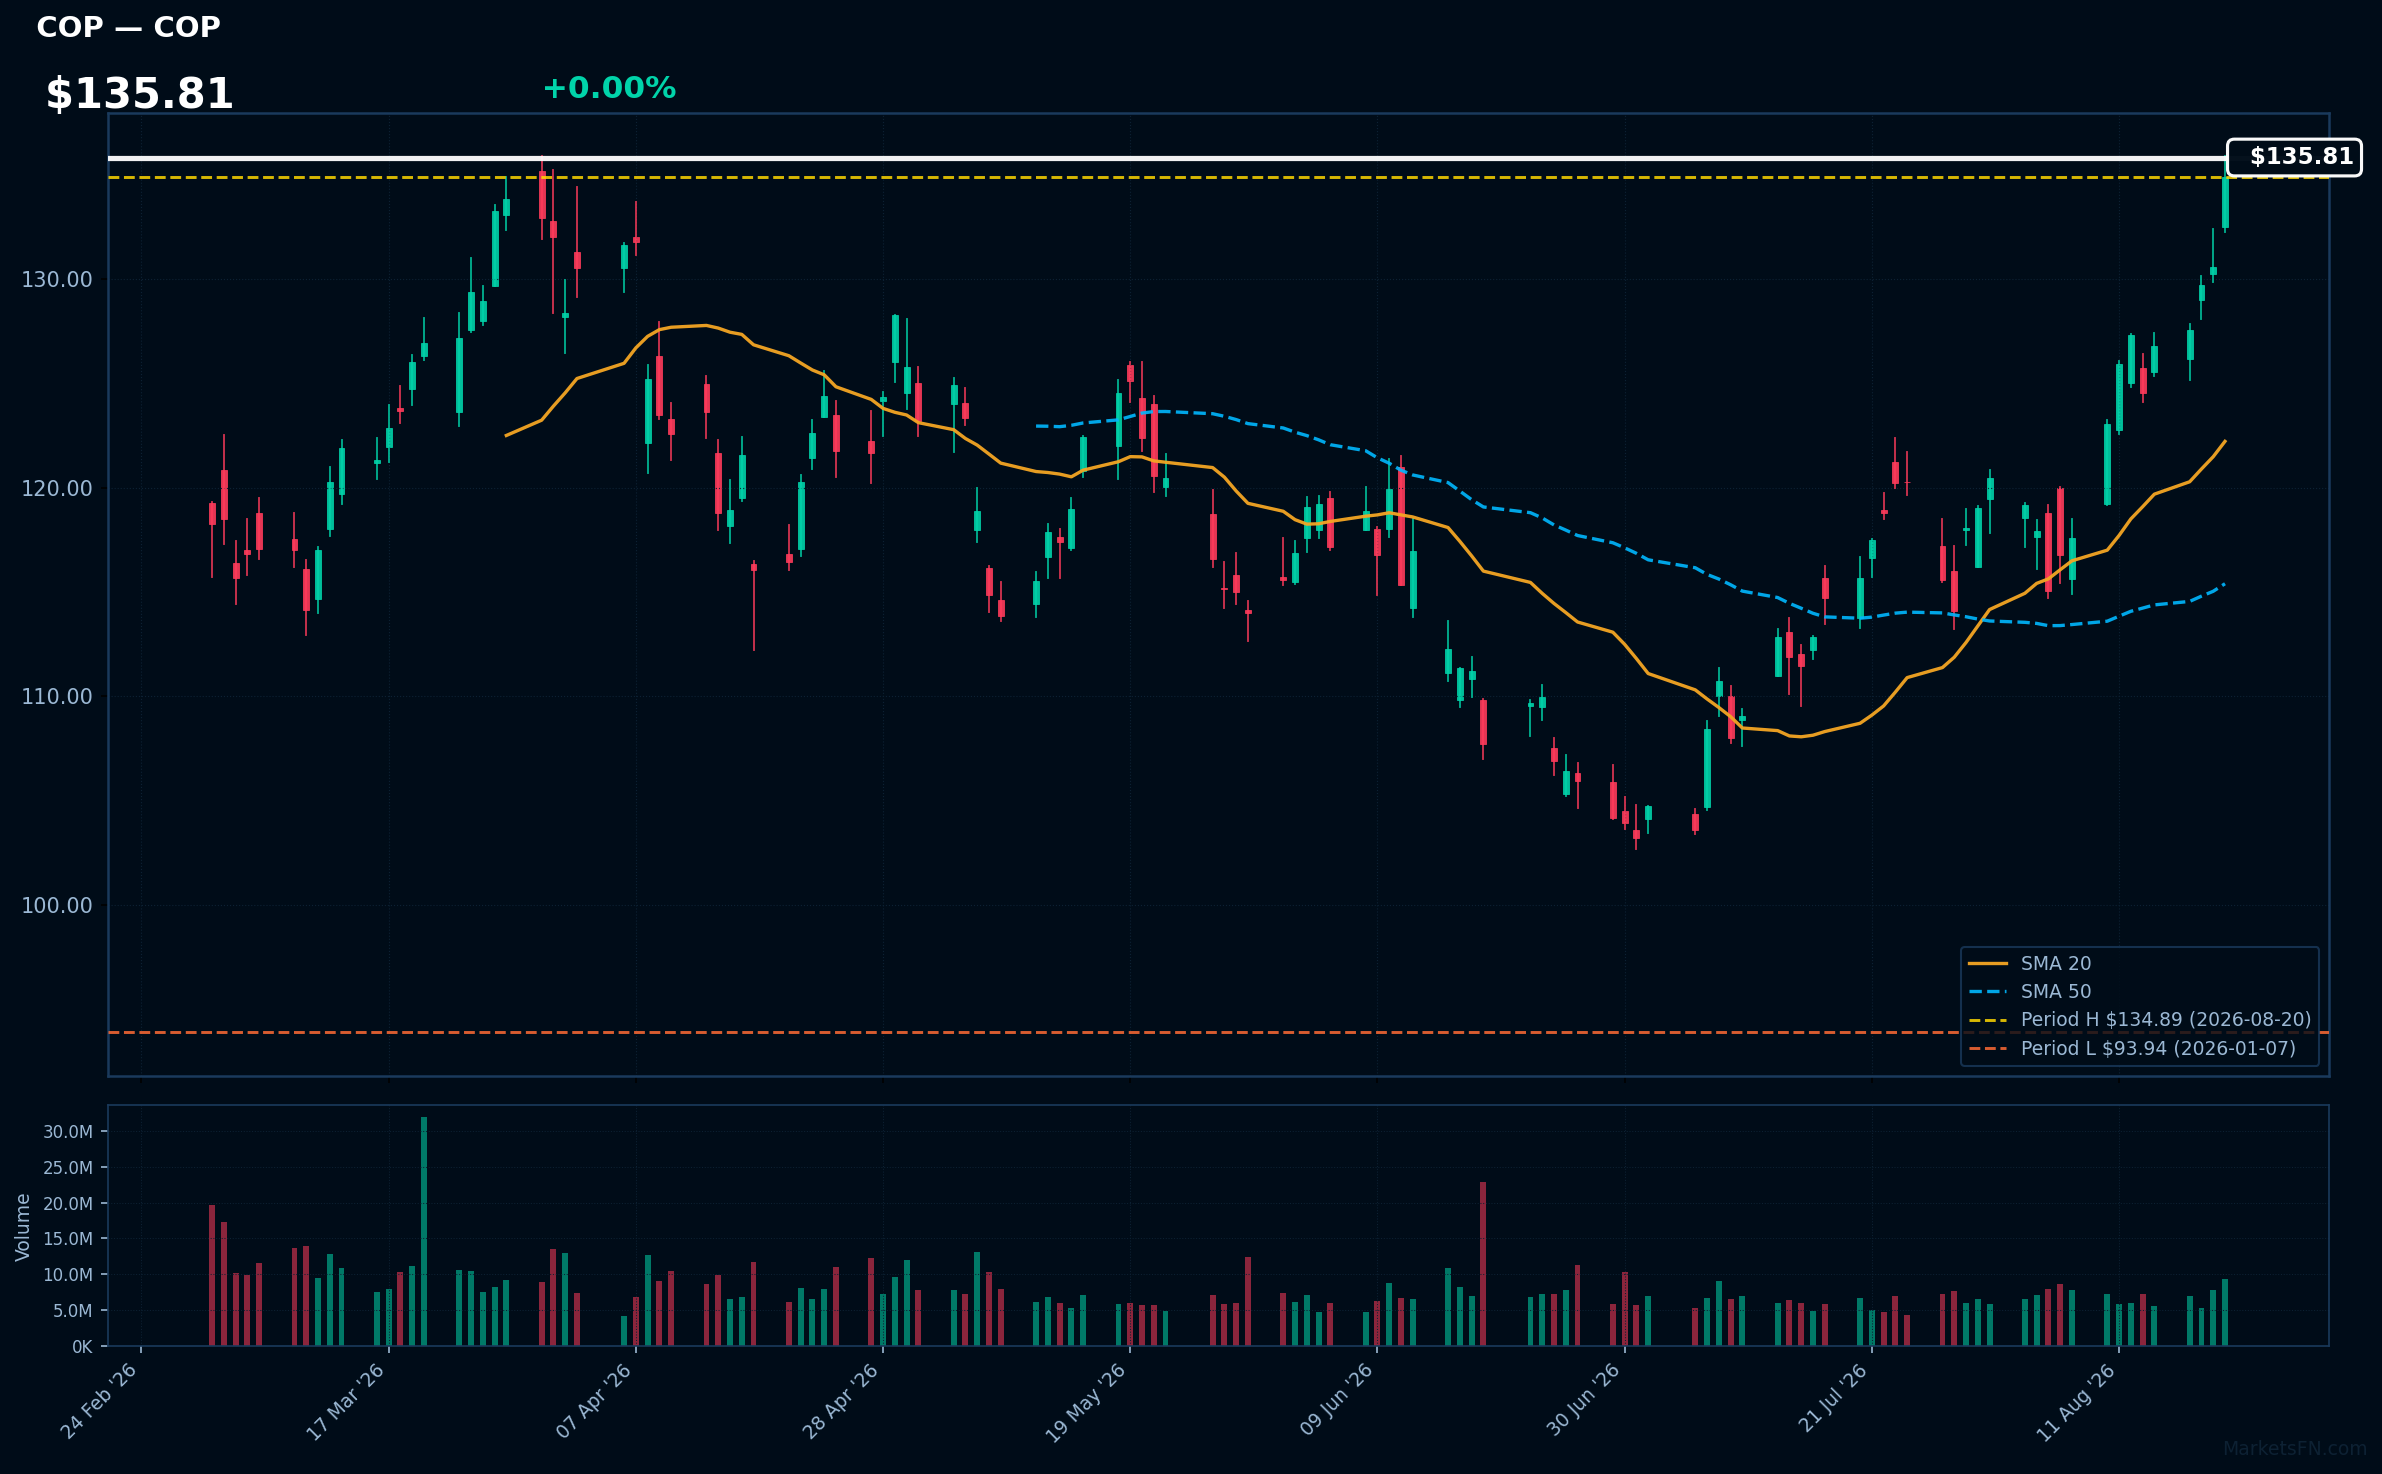Click the tallest green volume bar above 30M

click(424, 1232)
